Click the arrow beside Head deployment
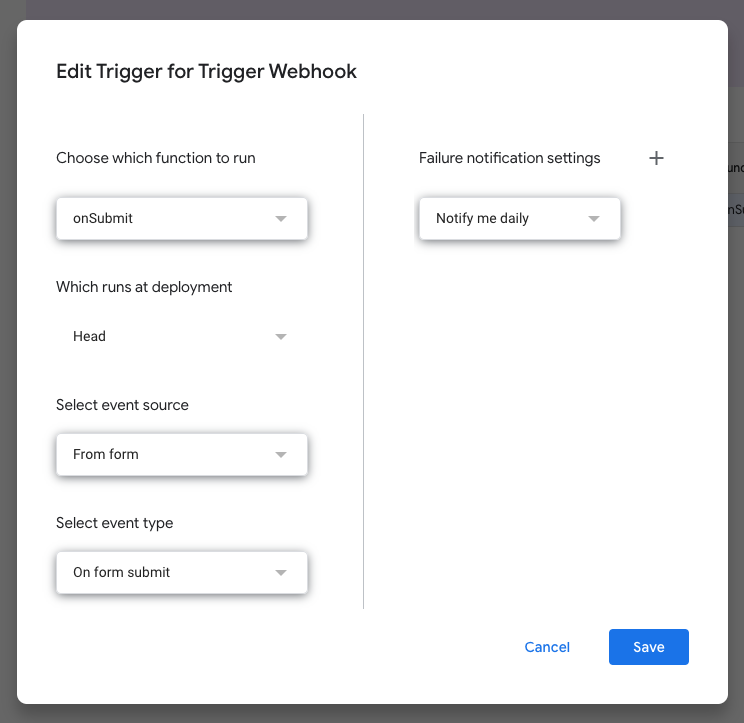 pos(281,337)
